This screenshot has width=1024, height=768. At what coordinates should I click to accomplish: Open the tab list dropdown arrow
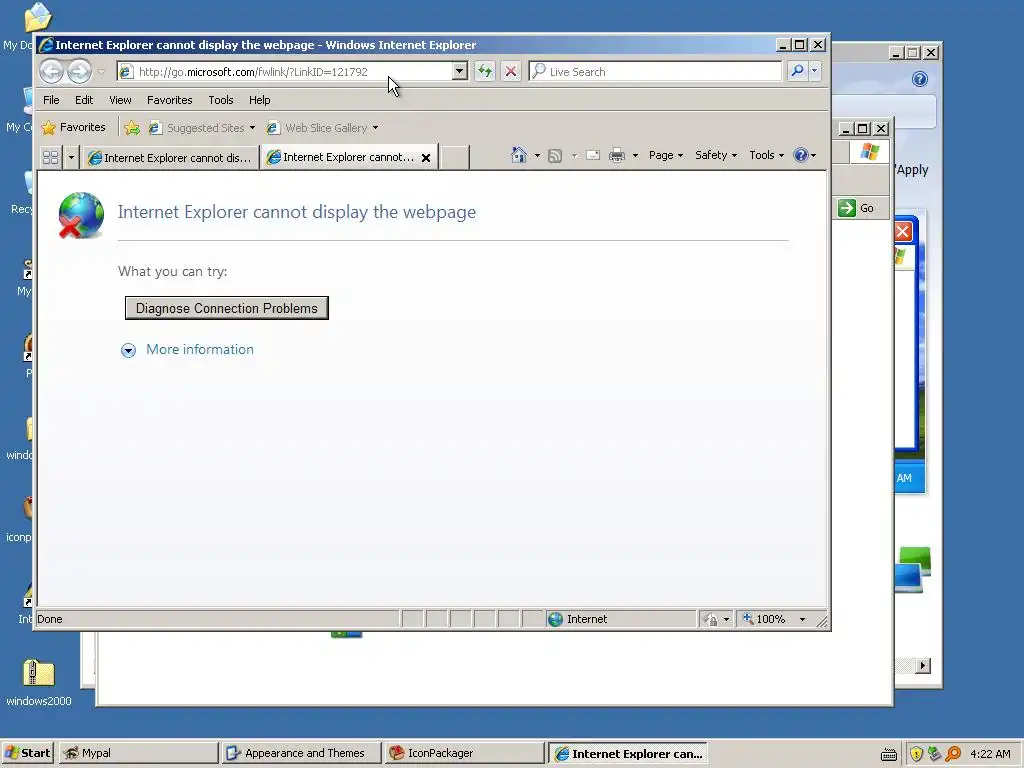coord(71,157)
